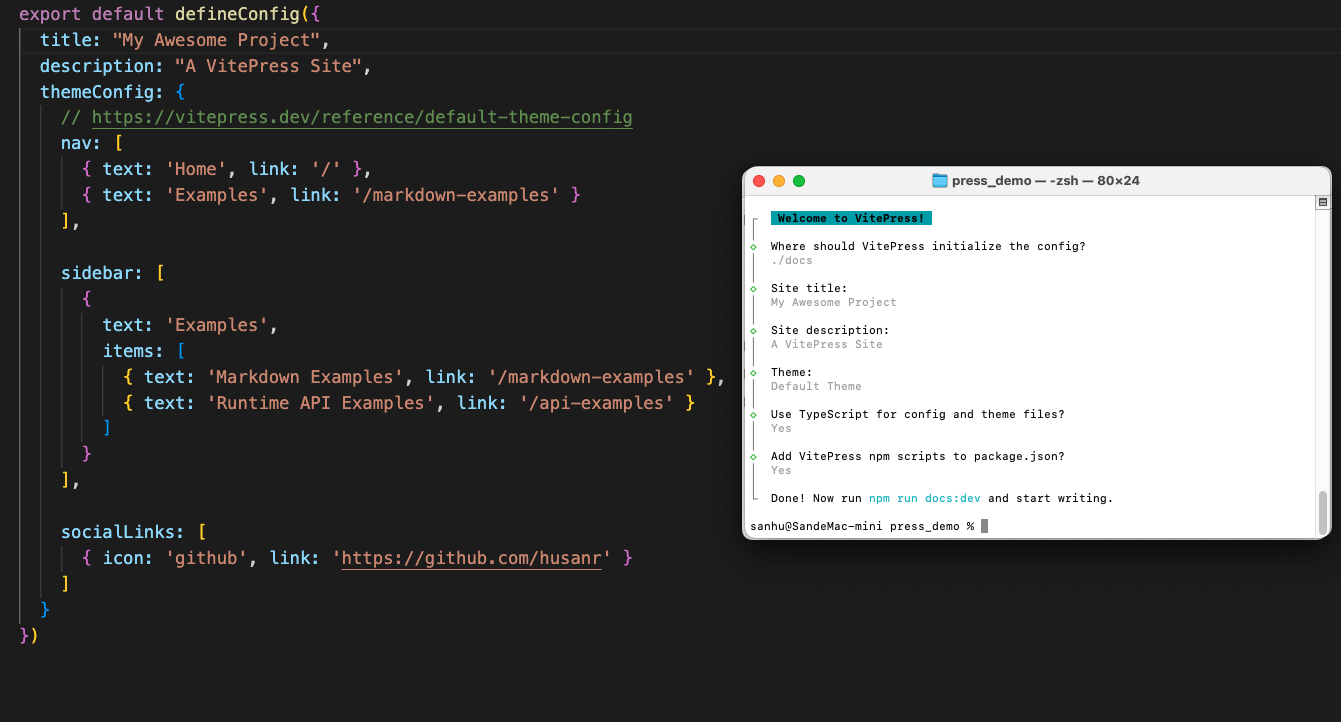Click the 'defineConfig' function name
Screen dimensions: 1341x722
(x=237, y=15)
